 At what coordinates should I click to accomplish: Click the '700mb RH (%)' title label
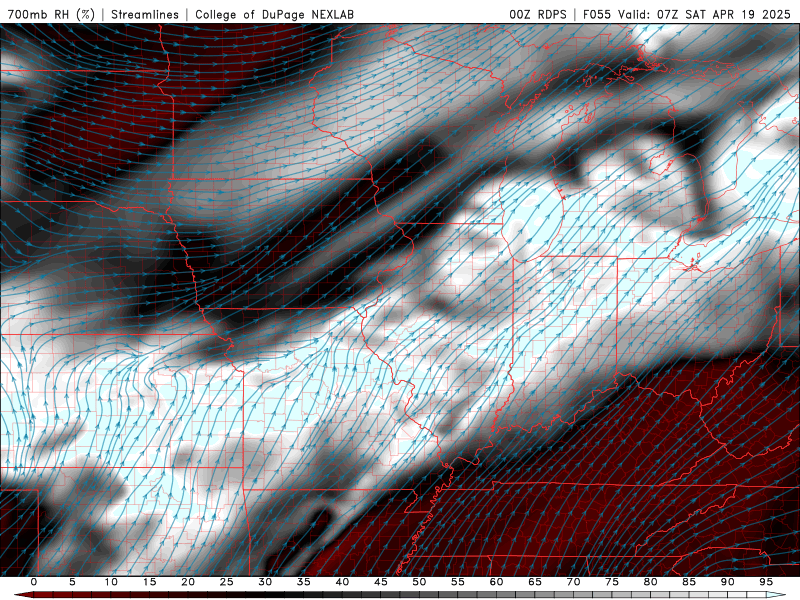click(52, 14)
